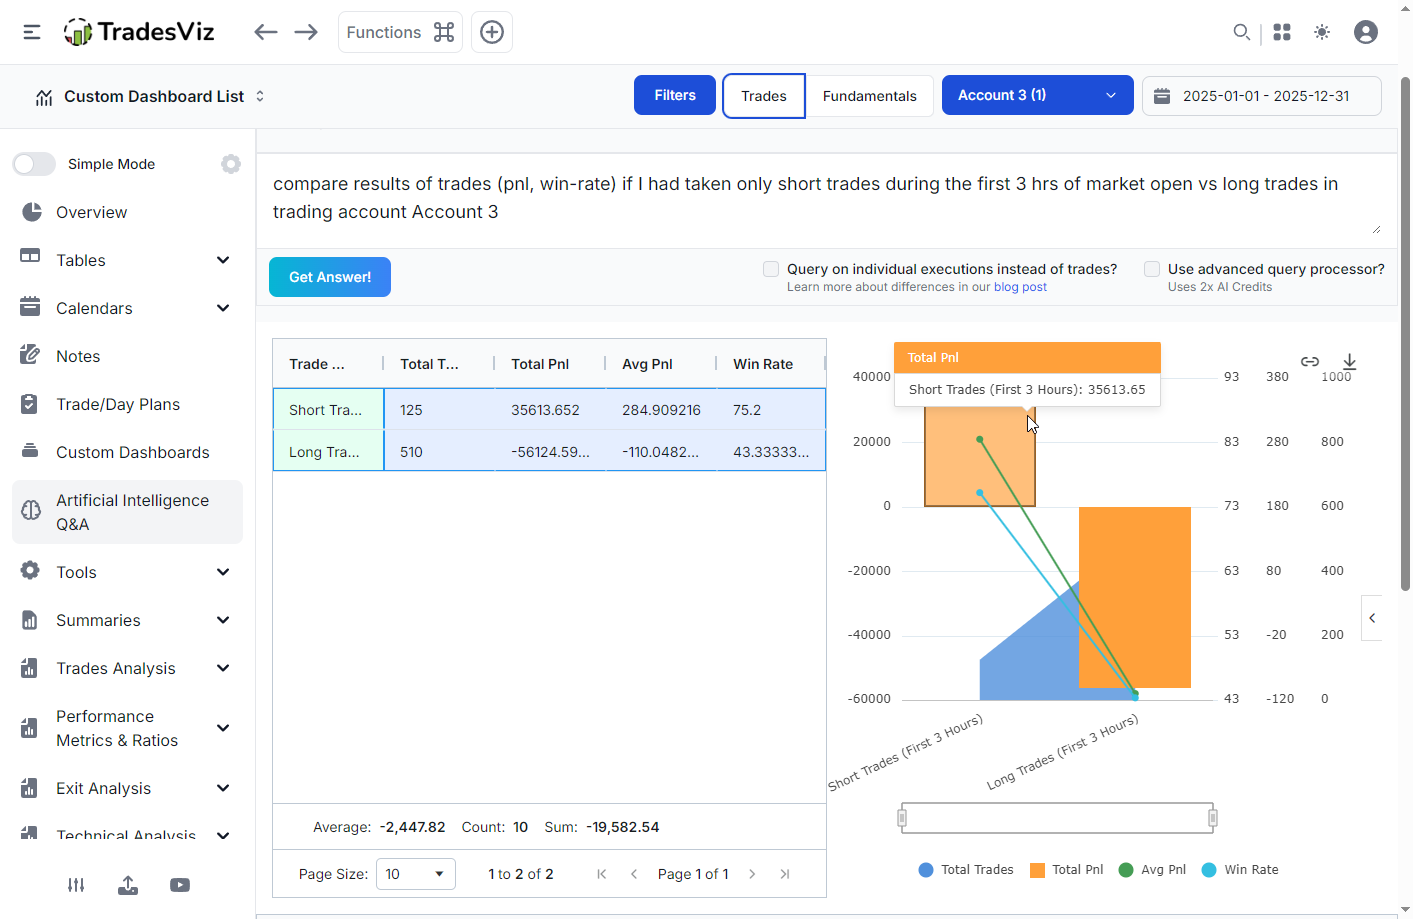1413x919 pixels.
Task: Adjust the chart zoom range slider
Action: 1056,817
